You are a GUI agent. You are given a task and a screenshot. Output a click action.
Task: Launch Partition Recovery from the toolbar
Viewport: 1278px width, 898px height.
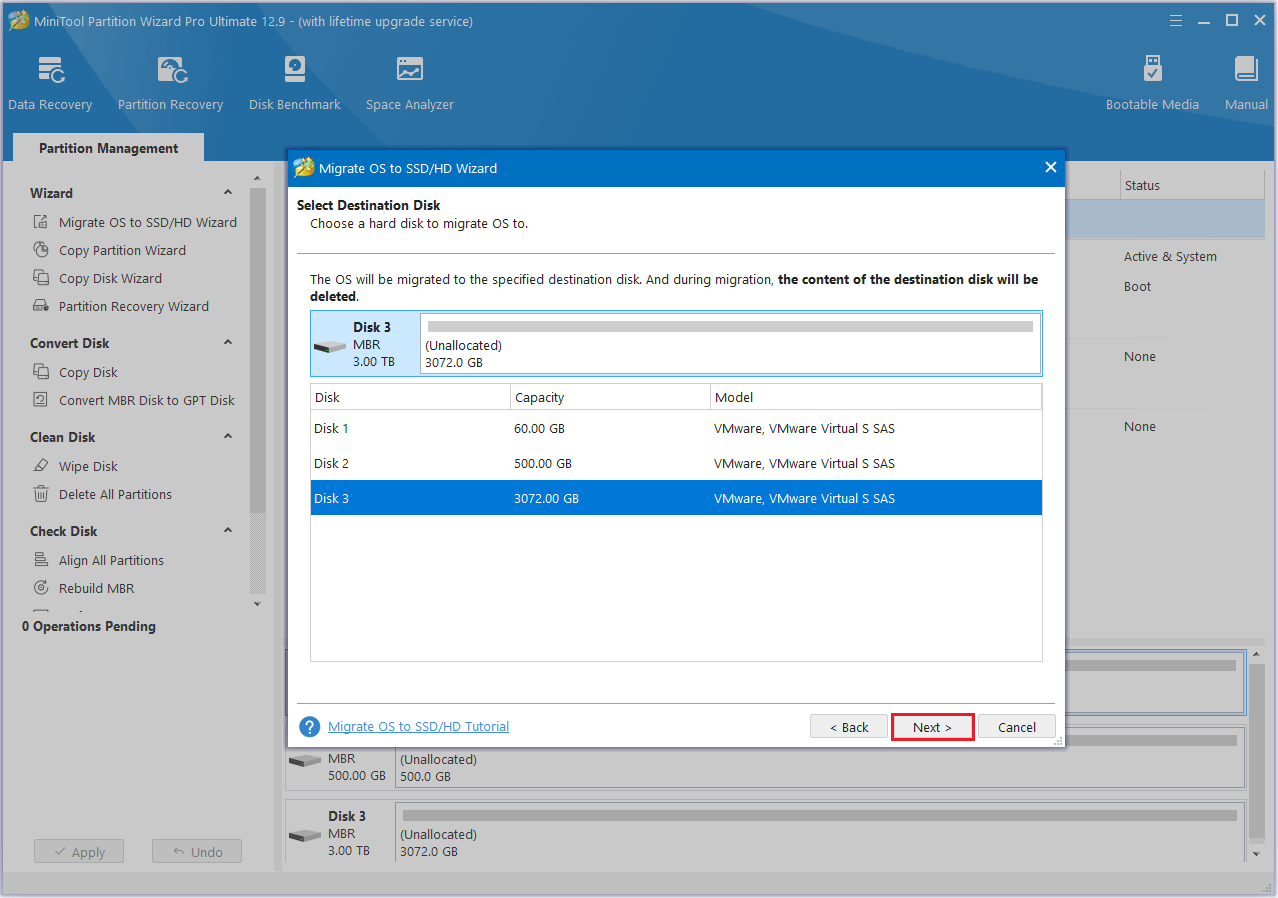(x=170, y=80)
